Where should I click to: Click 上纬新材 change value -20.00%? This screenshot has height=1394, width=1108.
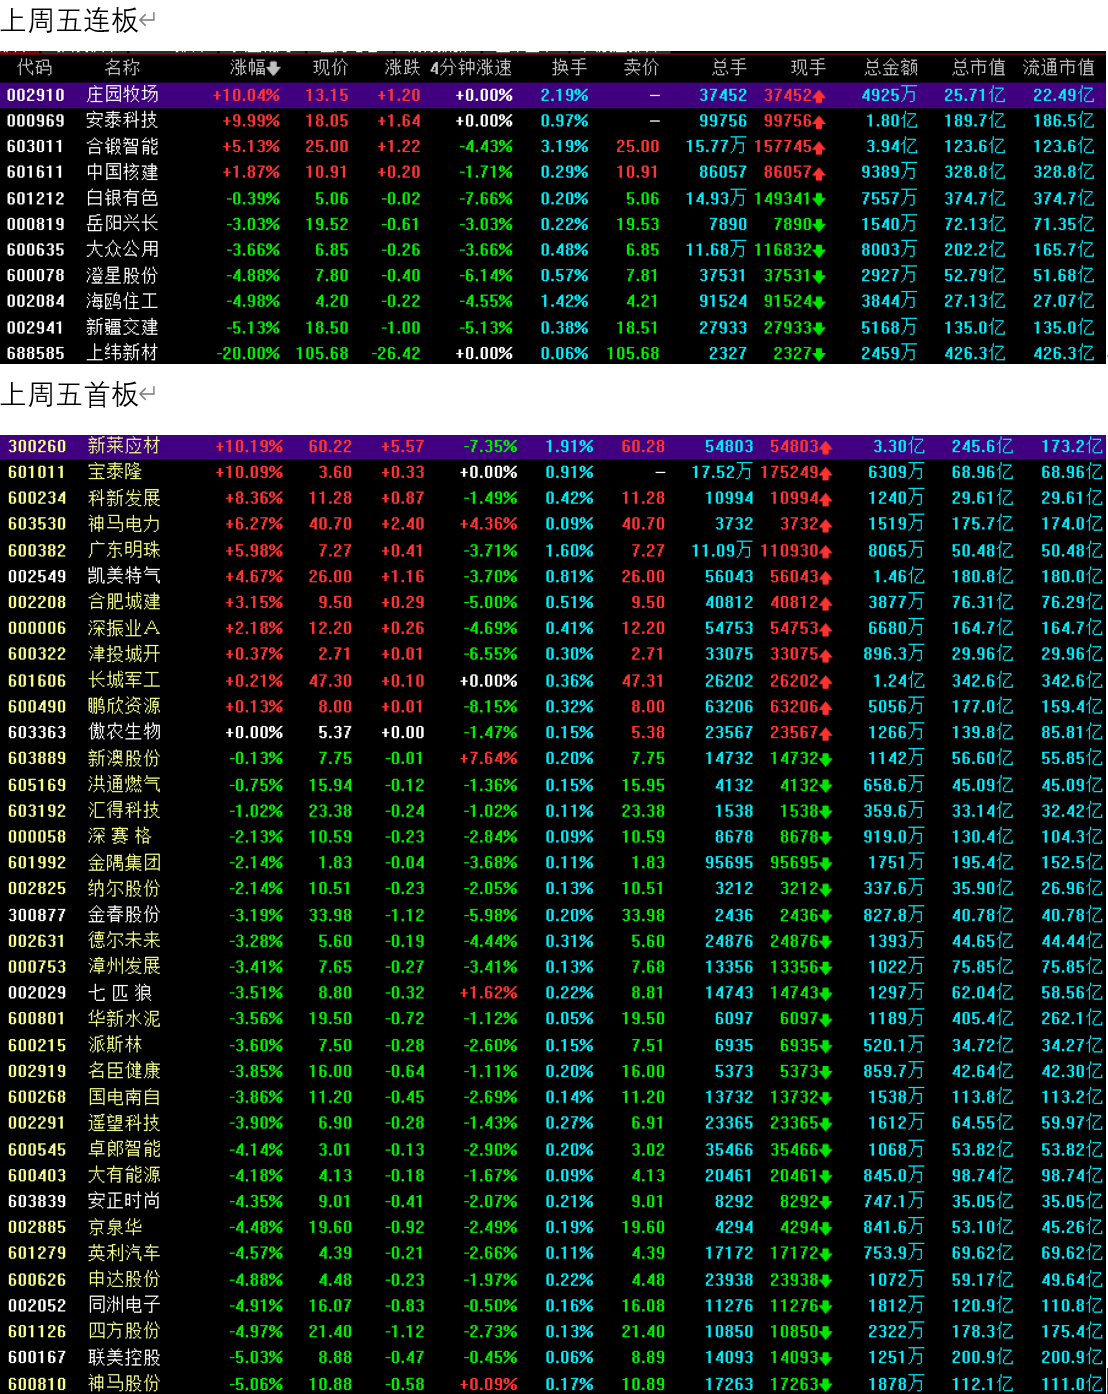click(248, 354)
